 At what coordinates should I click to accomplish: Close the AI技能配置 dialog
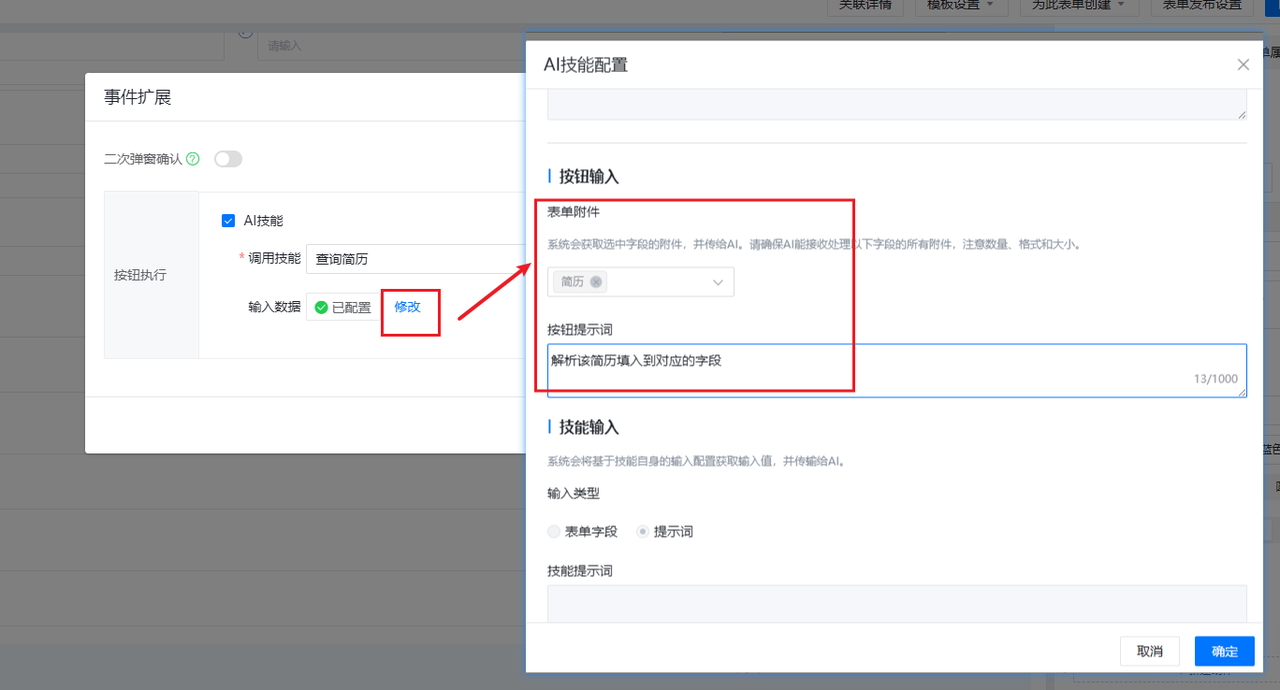1243,65
